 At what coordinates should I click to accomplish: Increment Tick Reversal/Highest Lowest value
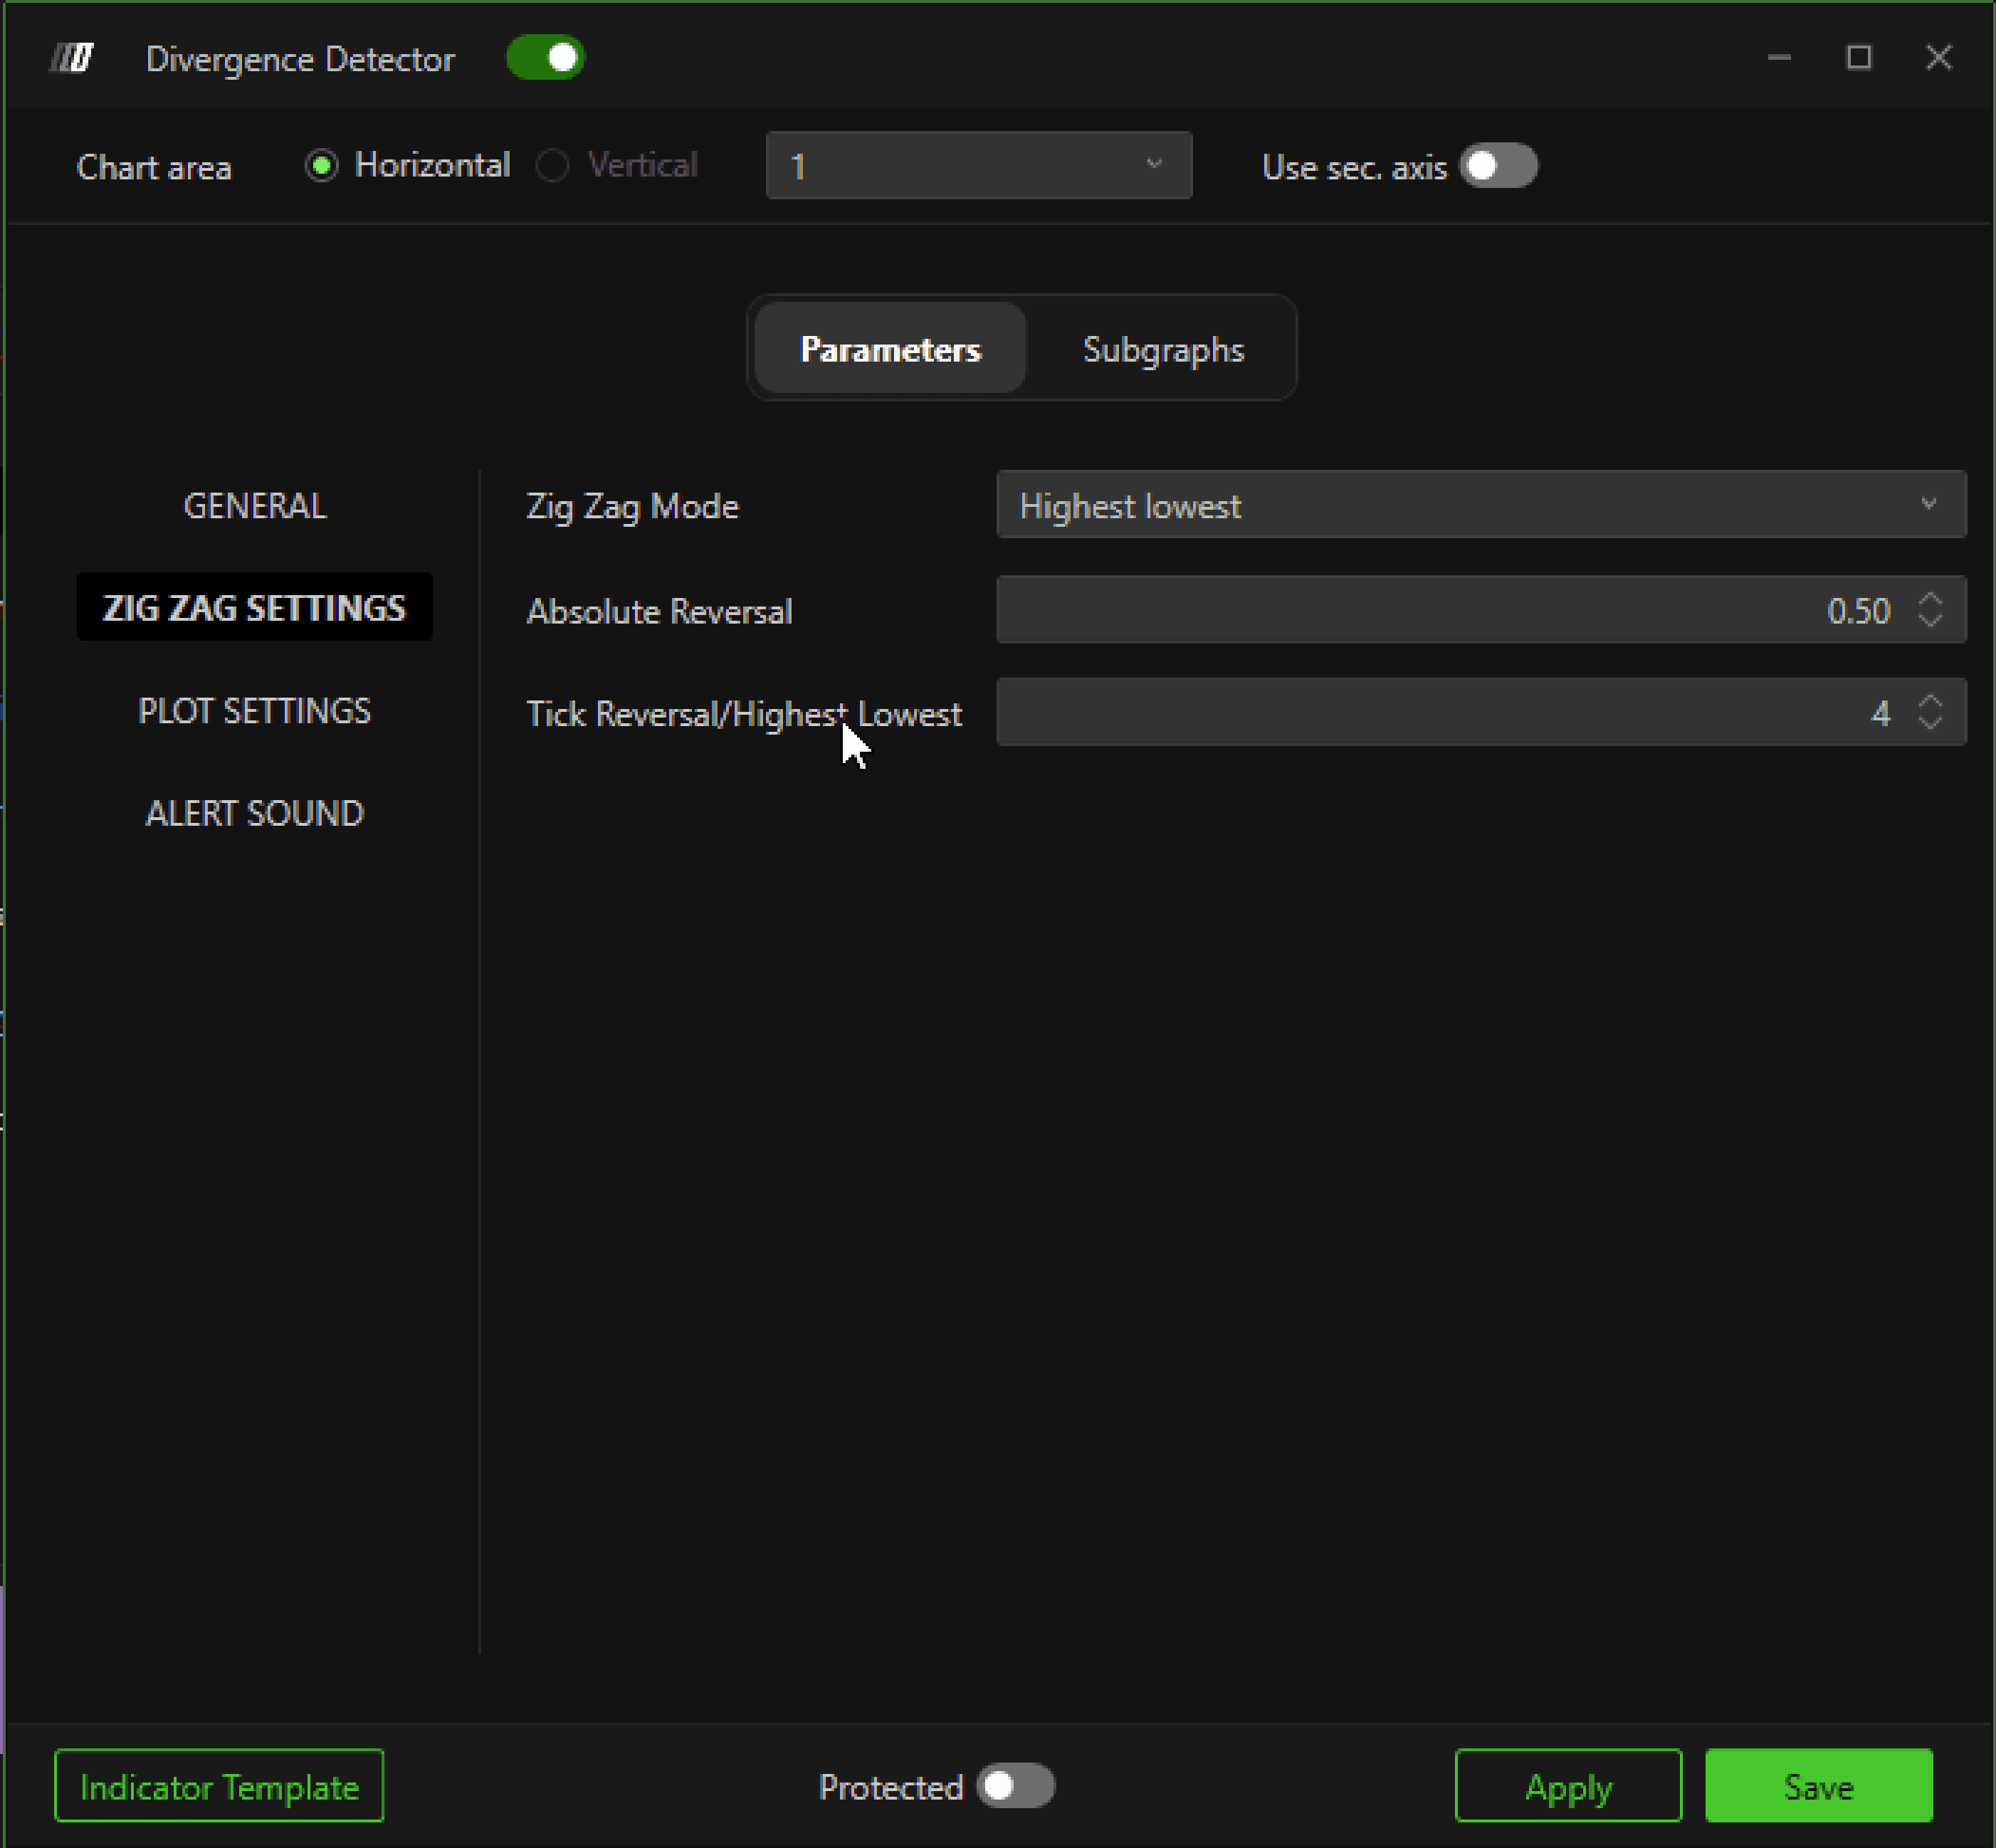(1930, 702)
